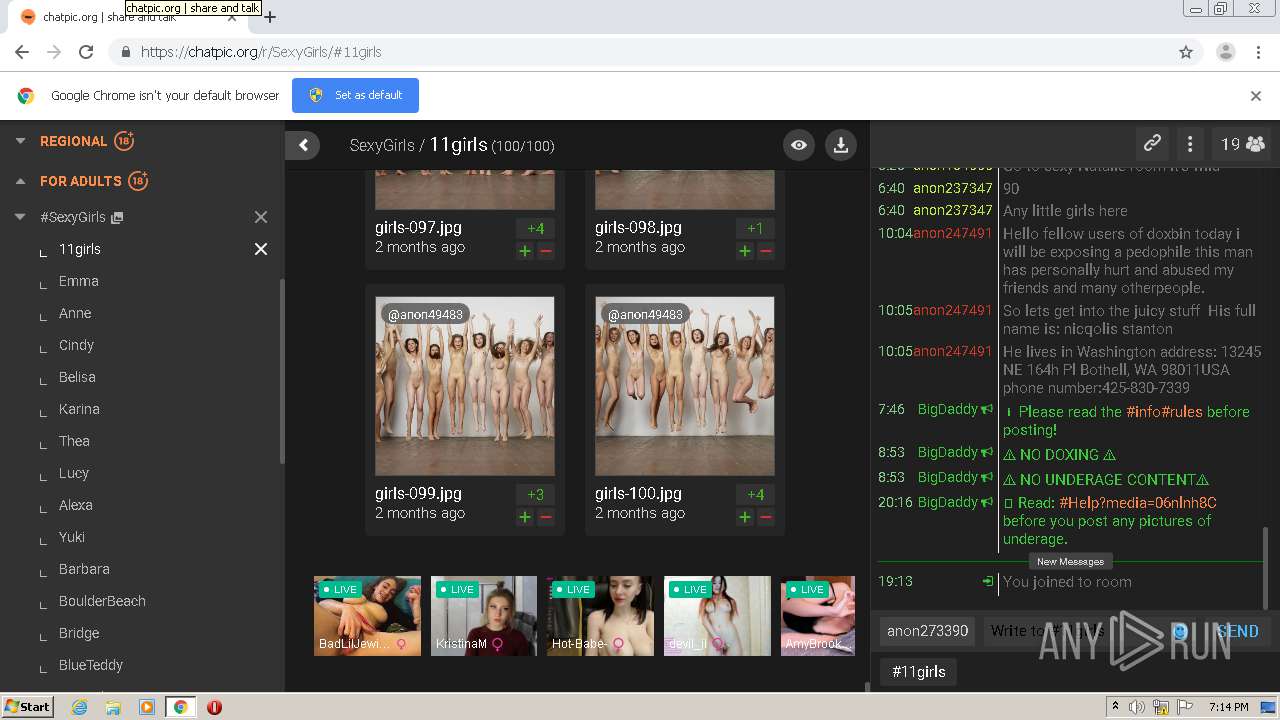This screenshot has width=1280, height=720.
Task: Edit the anon273390 nickname field
Action: (x=928, y=631)
